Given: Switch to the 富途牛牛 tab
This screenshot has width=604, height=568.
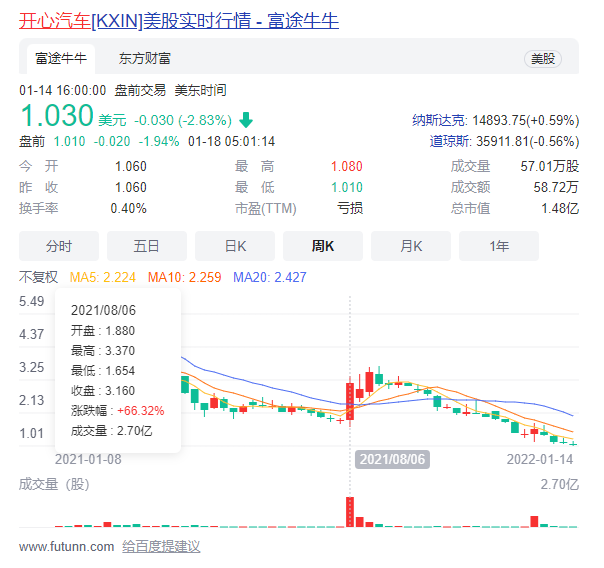Looking at the screenshot, I should pos(58,59).
